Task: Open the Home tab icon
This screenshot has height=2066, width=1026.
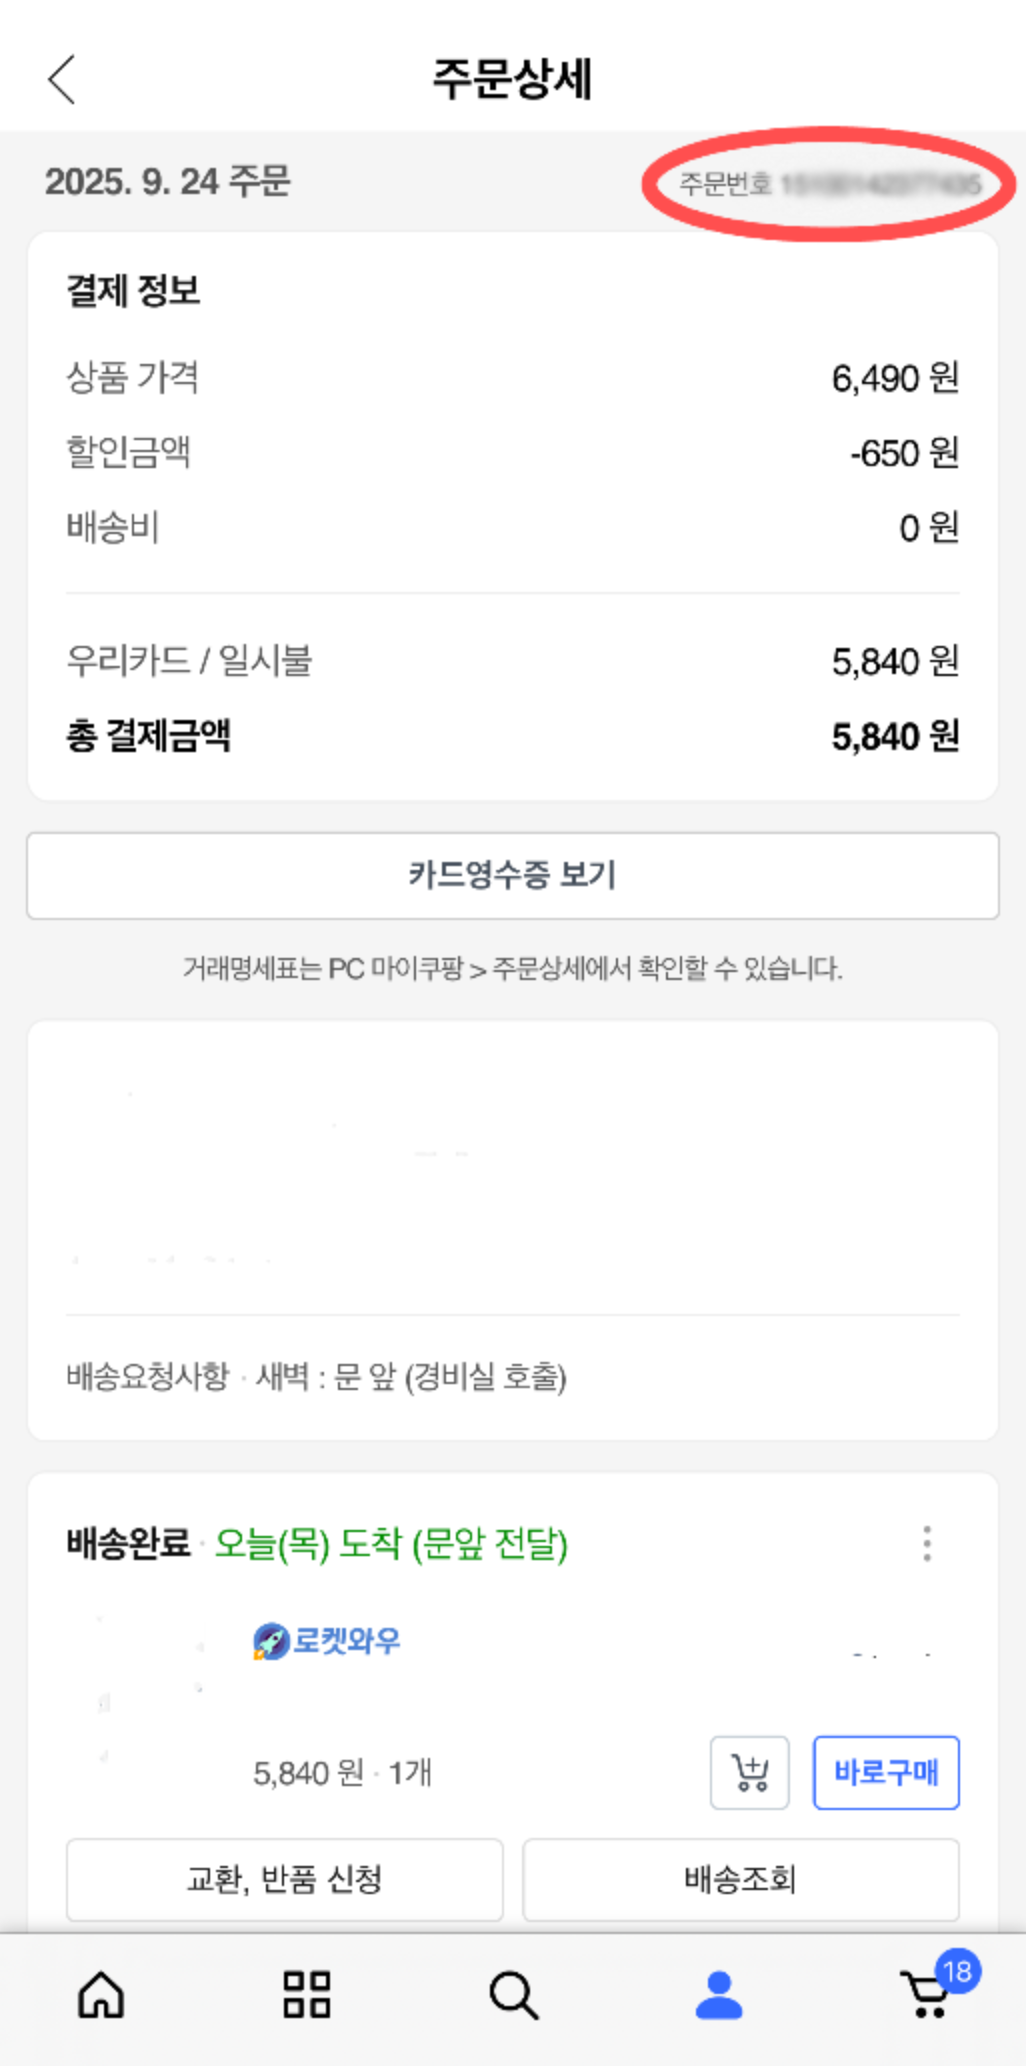Action: [101, 1995]
